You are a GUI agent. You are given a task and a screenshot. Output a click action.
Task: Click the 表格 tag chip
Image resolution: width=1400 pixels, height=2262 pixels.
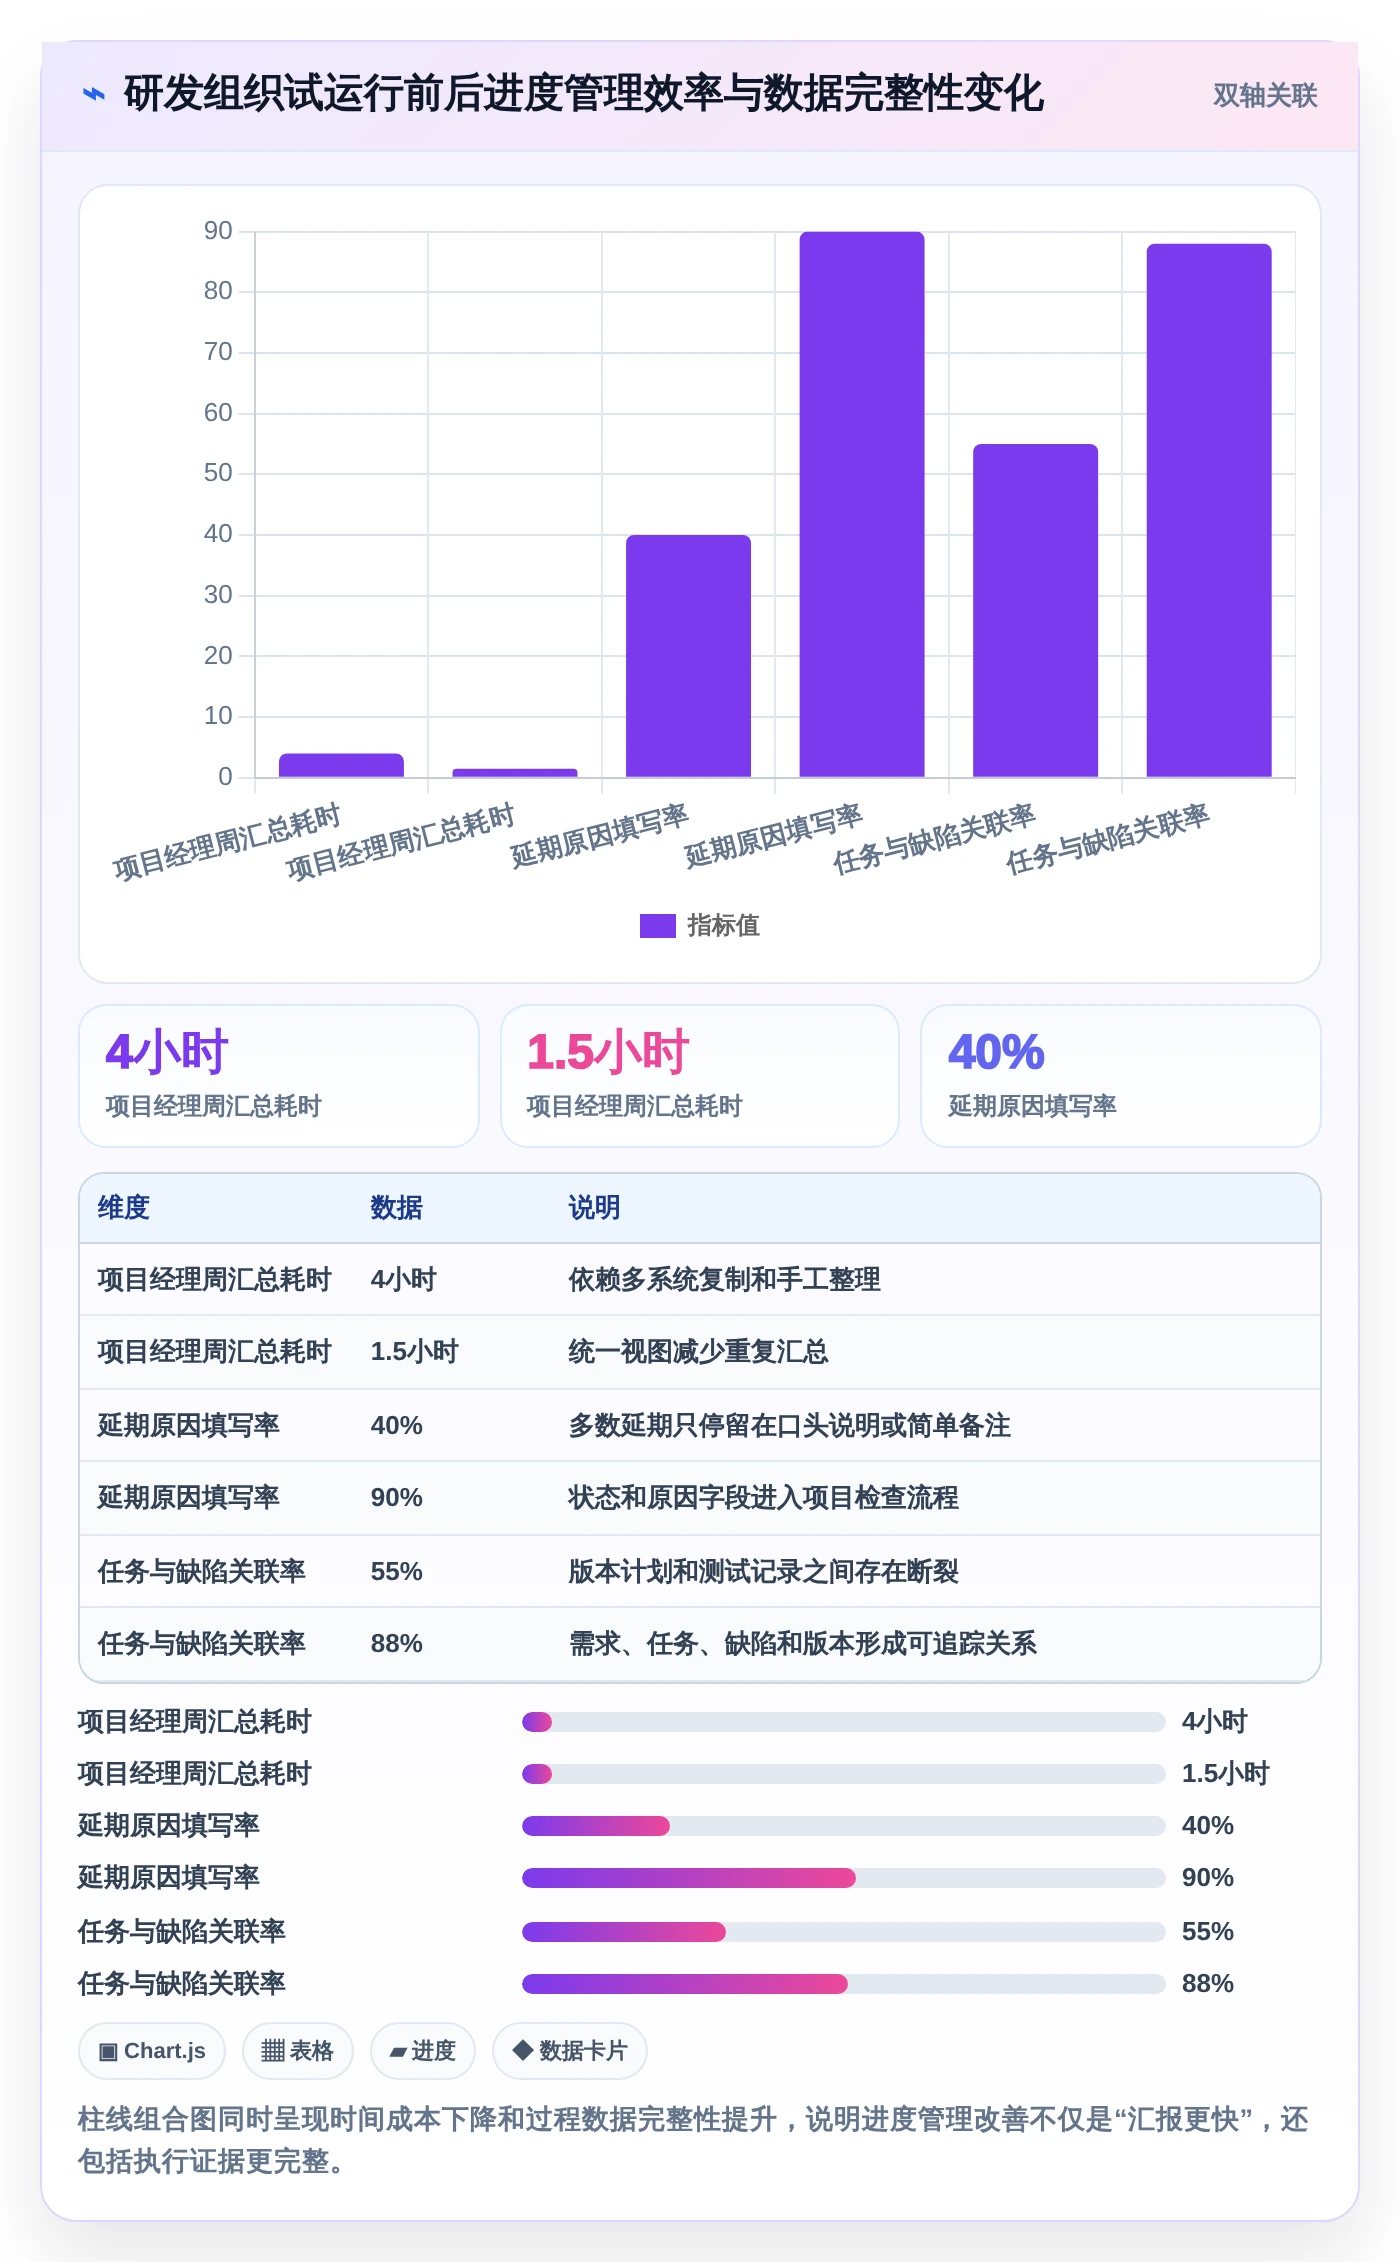pos(298,2051)
